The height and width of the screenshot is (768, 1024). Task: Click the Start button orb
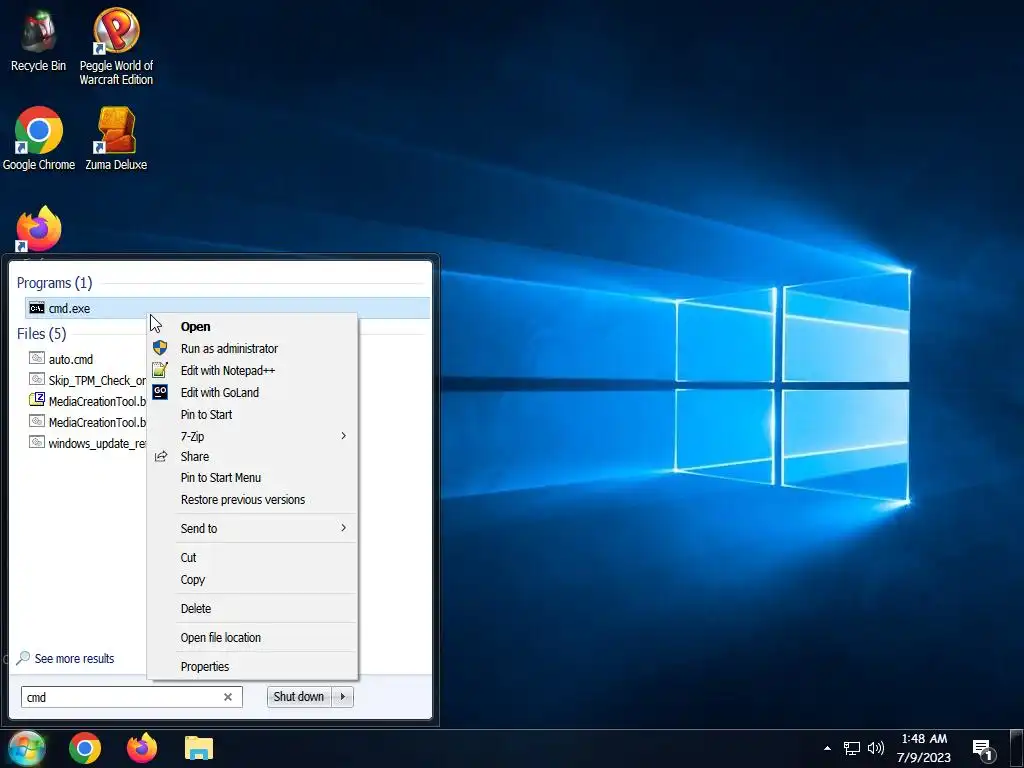pyautogui.click(x=26, y=748)
